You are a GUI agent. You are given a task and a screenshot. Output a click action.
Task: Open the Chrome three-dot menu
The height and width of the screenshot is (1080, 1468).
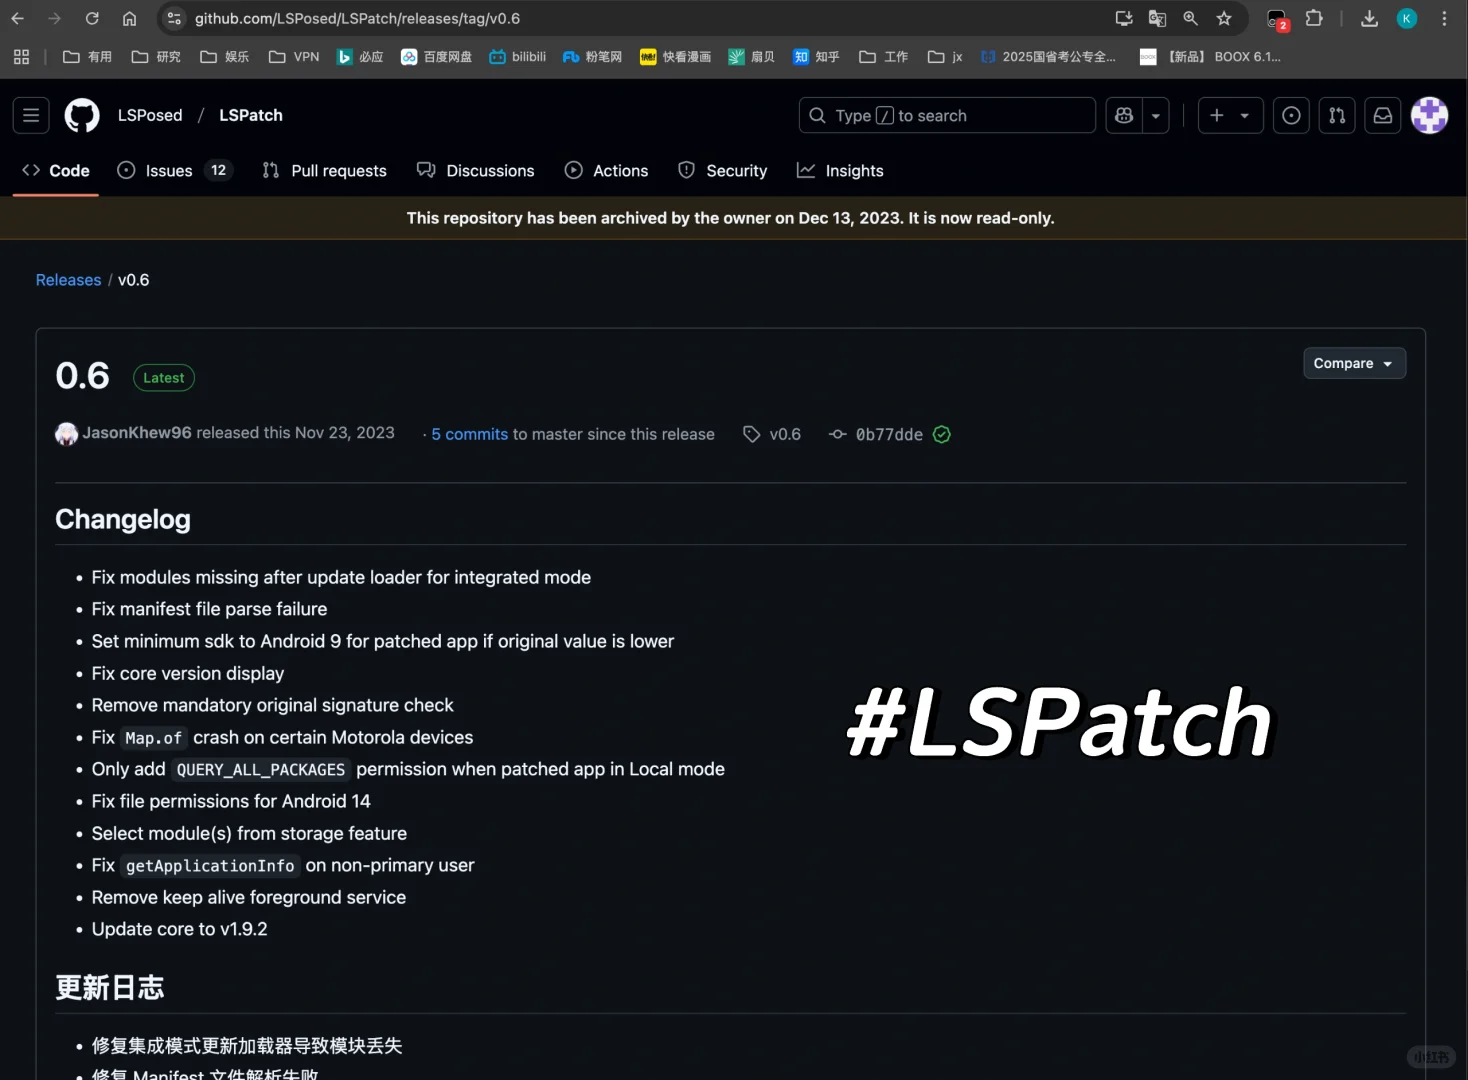coord(1444,18)
